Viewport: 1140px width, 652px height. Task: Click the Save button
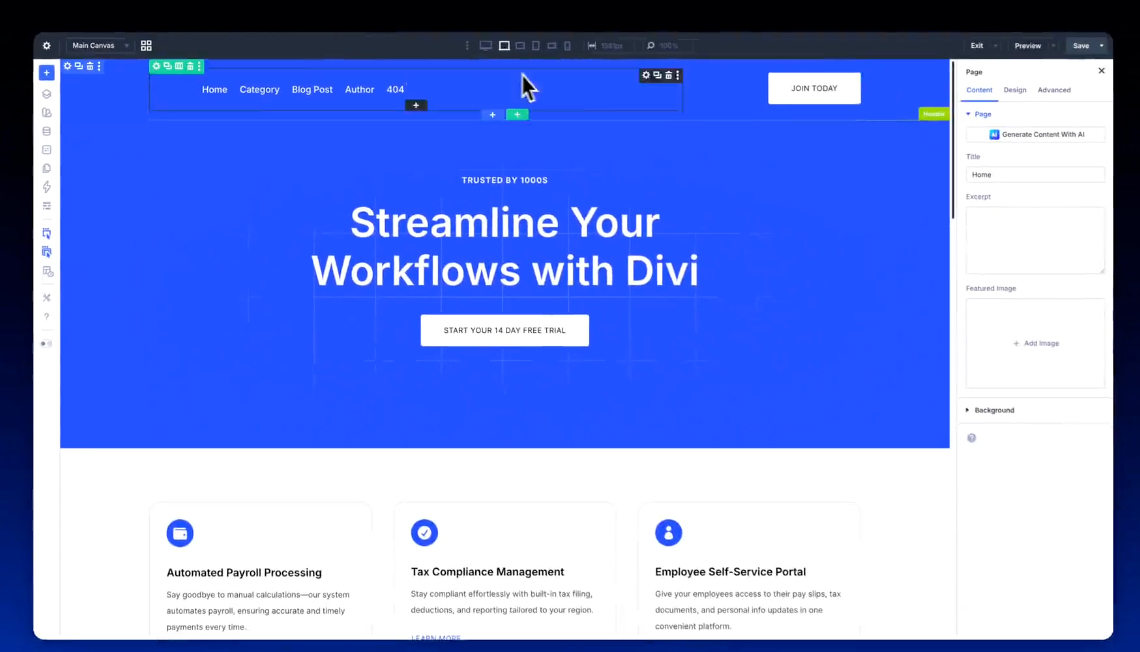coord(1081,46)
